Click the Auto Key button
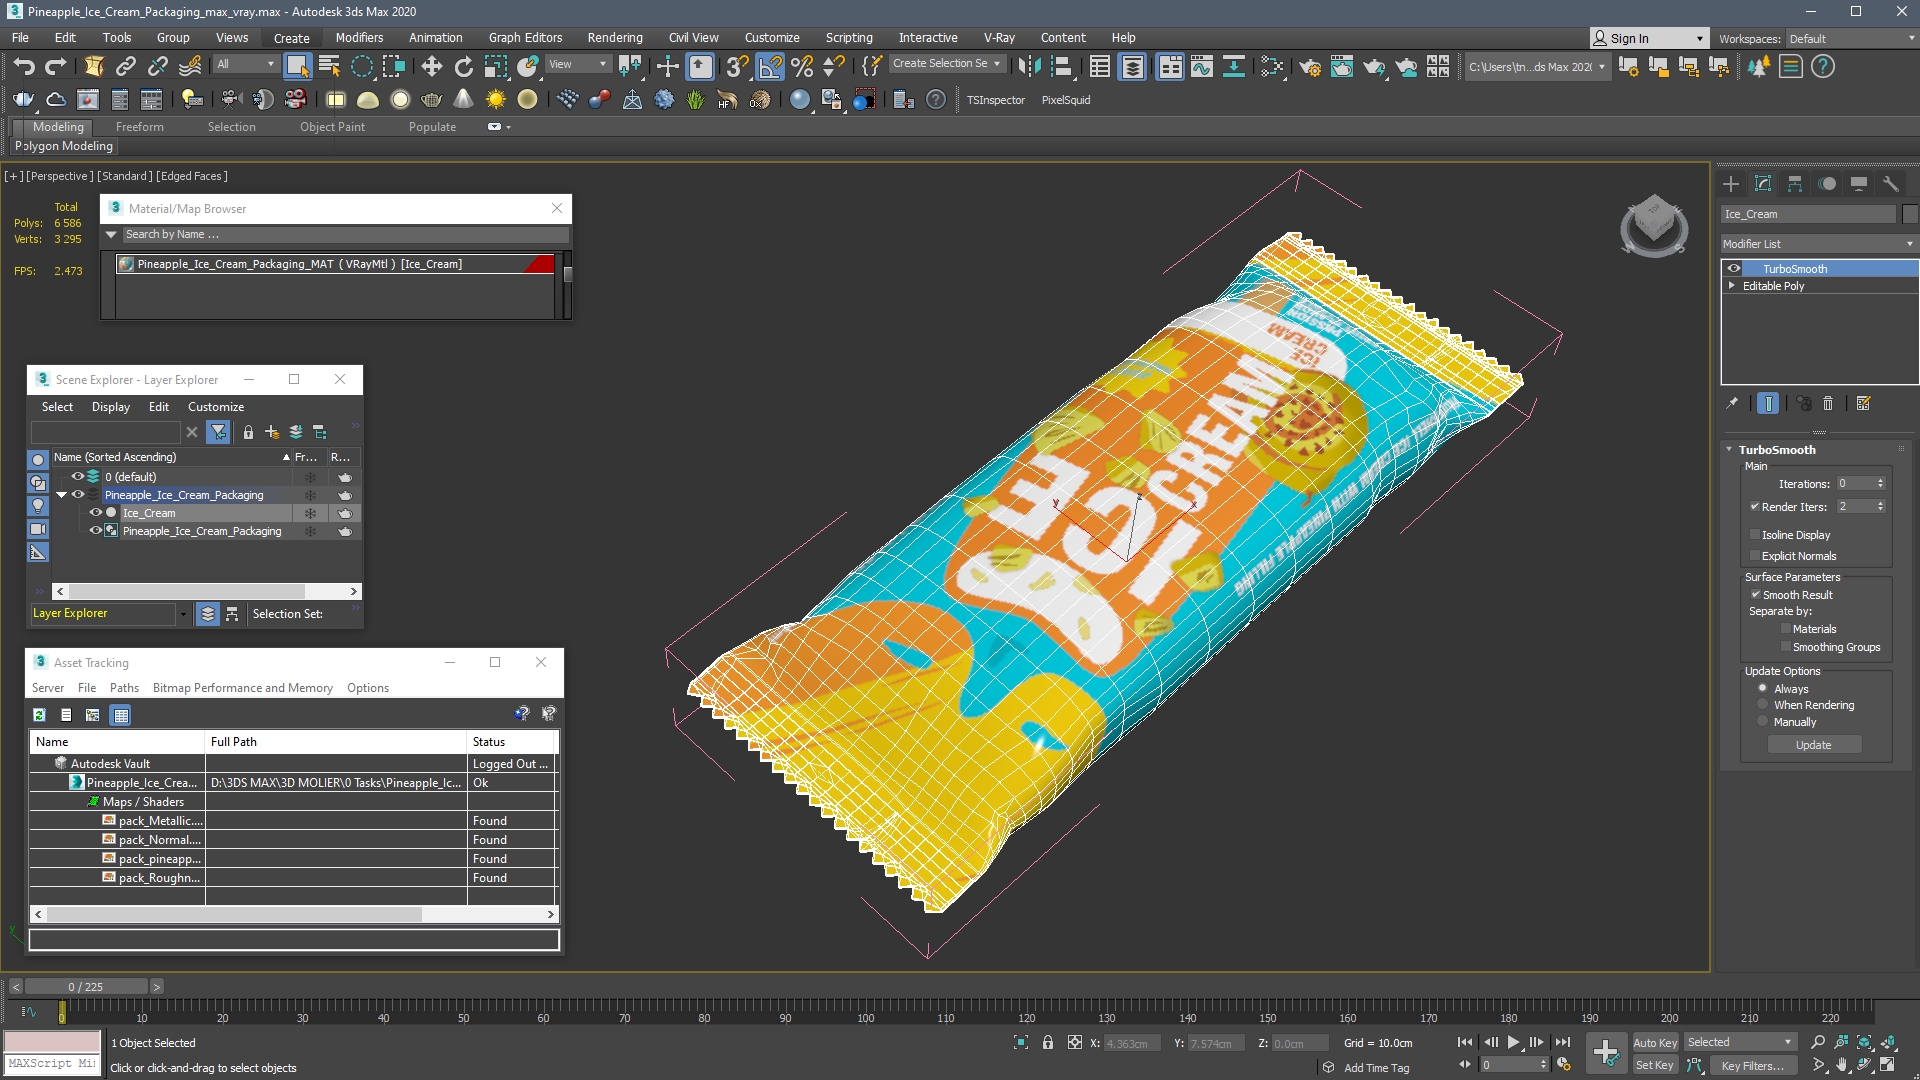The image size is (1920, 1080). tap(1655, 1043)
